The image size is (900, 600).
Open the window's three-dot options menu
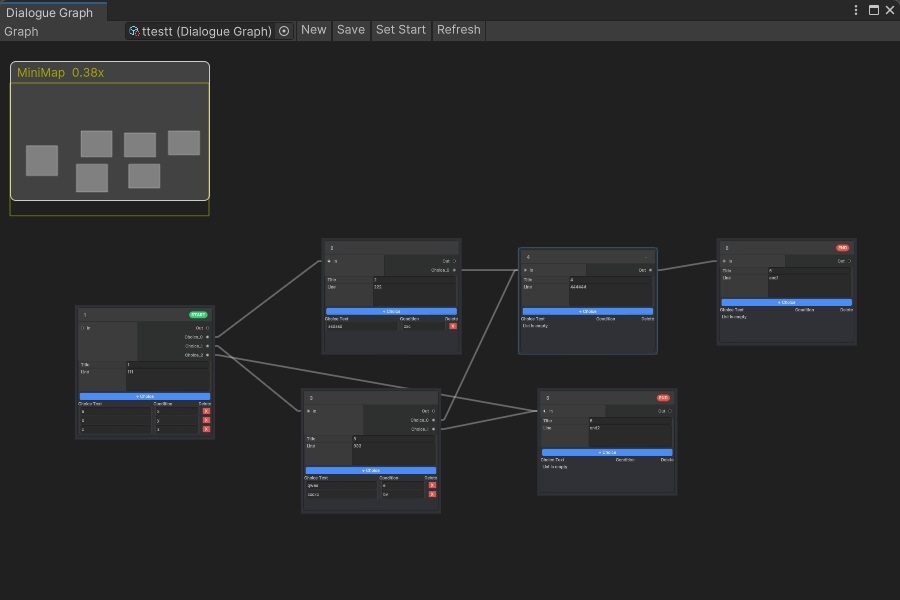(x=856, y=10)
